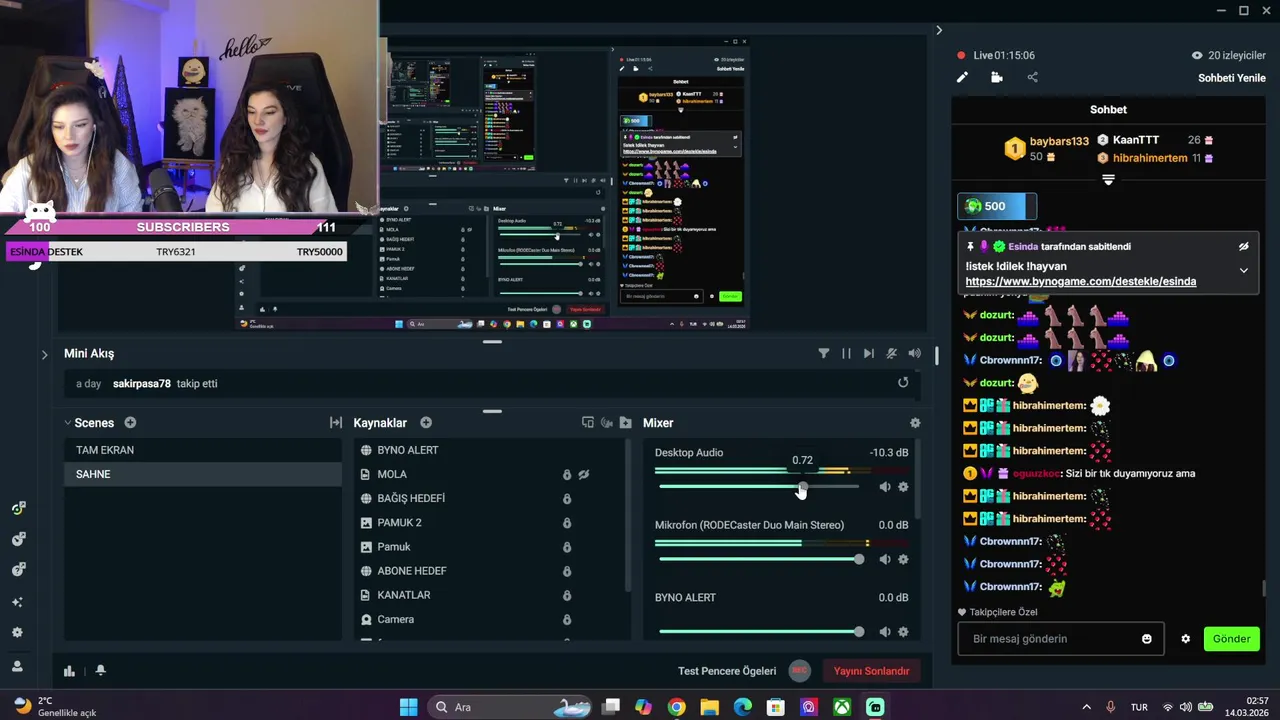Edit stream info with the pencil icon
1280x720 pixels.
coord(962,77)
